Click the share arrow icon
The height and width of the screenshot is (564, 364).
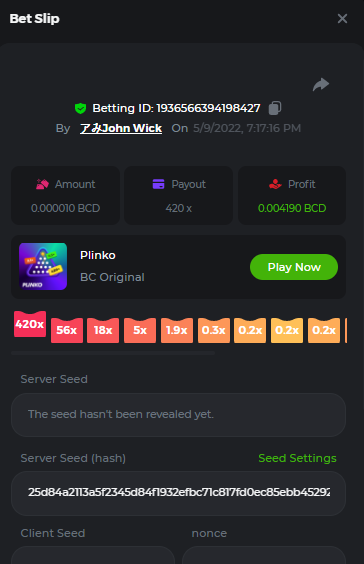click(321, 85)
